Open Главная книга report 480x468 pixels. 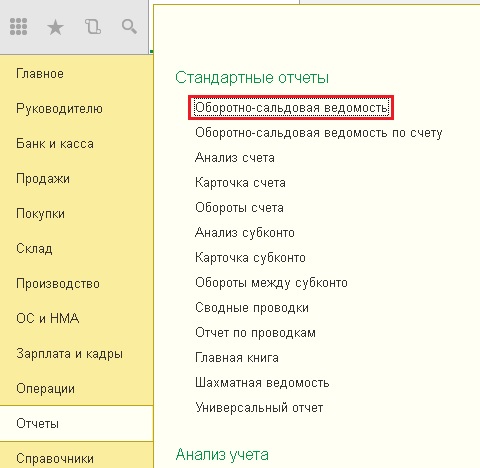pos(237,358)
